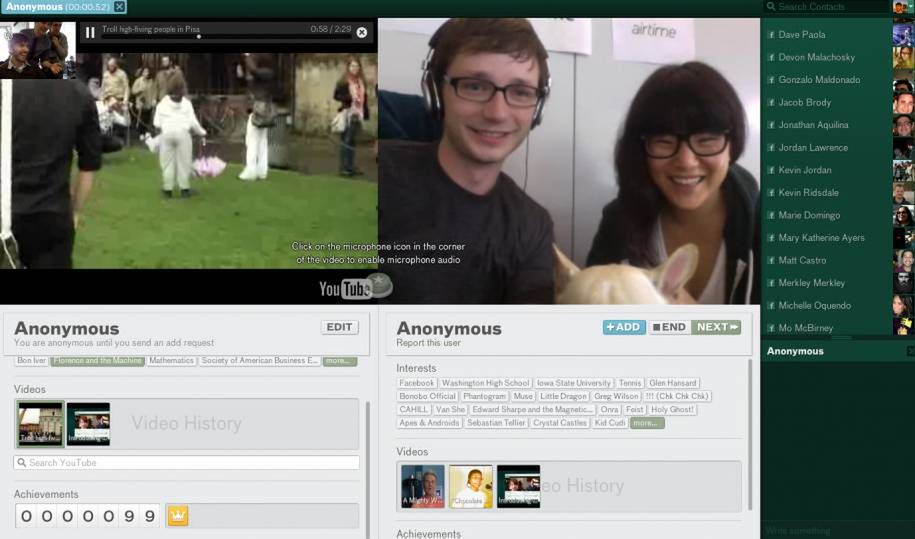This screenshot has height=539, width=915.
Task: Click Facebook icon beside Dave Paola
Action: [770, 34]
